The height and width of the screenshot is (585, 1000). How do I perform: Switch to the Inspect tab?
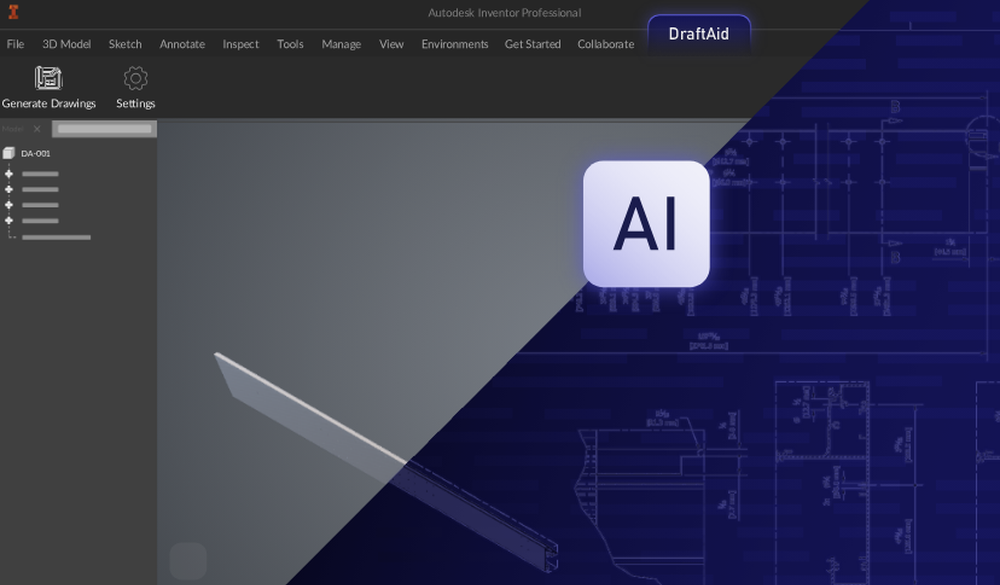click(240, 44)
